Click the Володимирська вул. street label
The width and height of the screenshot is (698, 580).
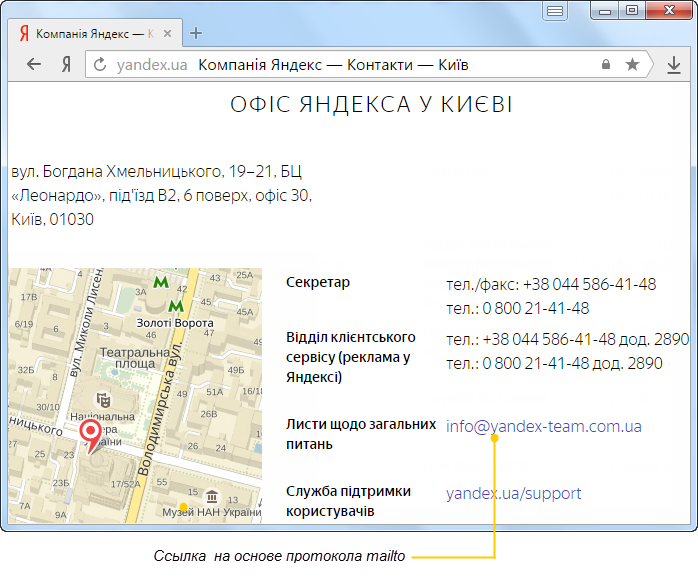click(160, 410)
